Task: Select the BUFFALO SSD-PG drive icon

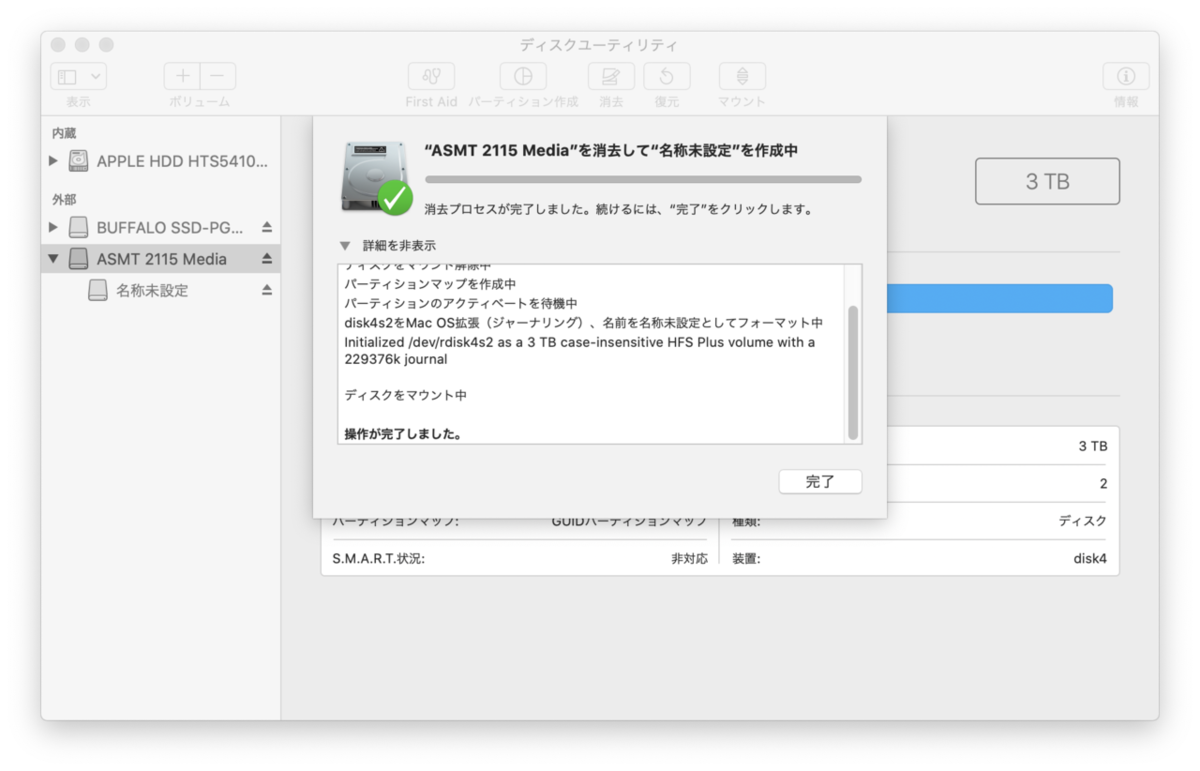Action: 78,227
